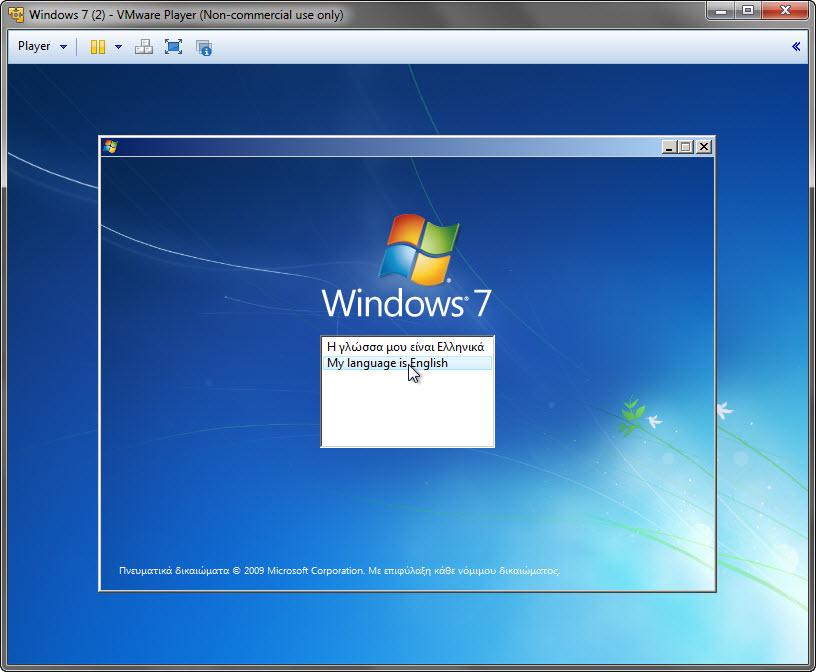Collapse toolbar with double chevron icon
816x672 pixels.
(x=796, y=46)
